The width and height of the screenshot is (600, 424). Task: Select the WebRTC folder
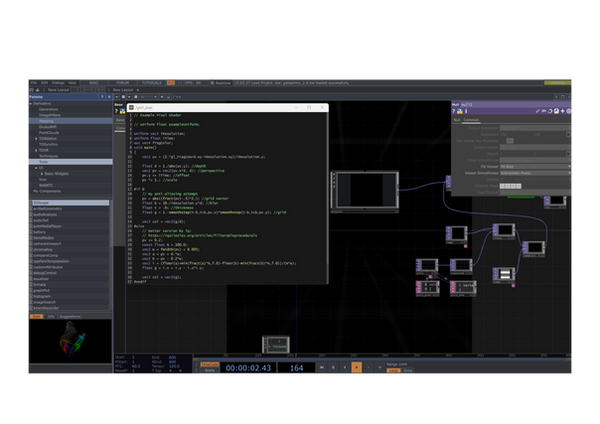pyautogui.click(x=46, y=185)
